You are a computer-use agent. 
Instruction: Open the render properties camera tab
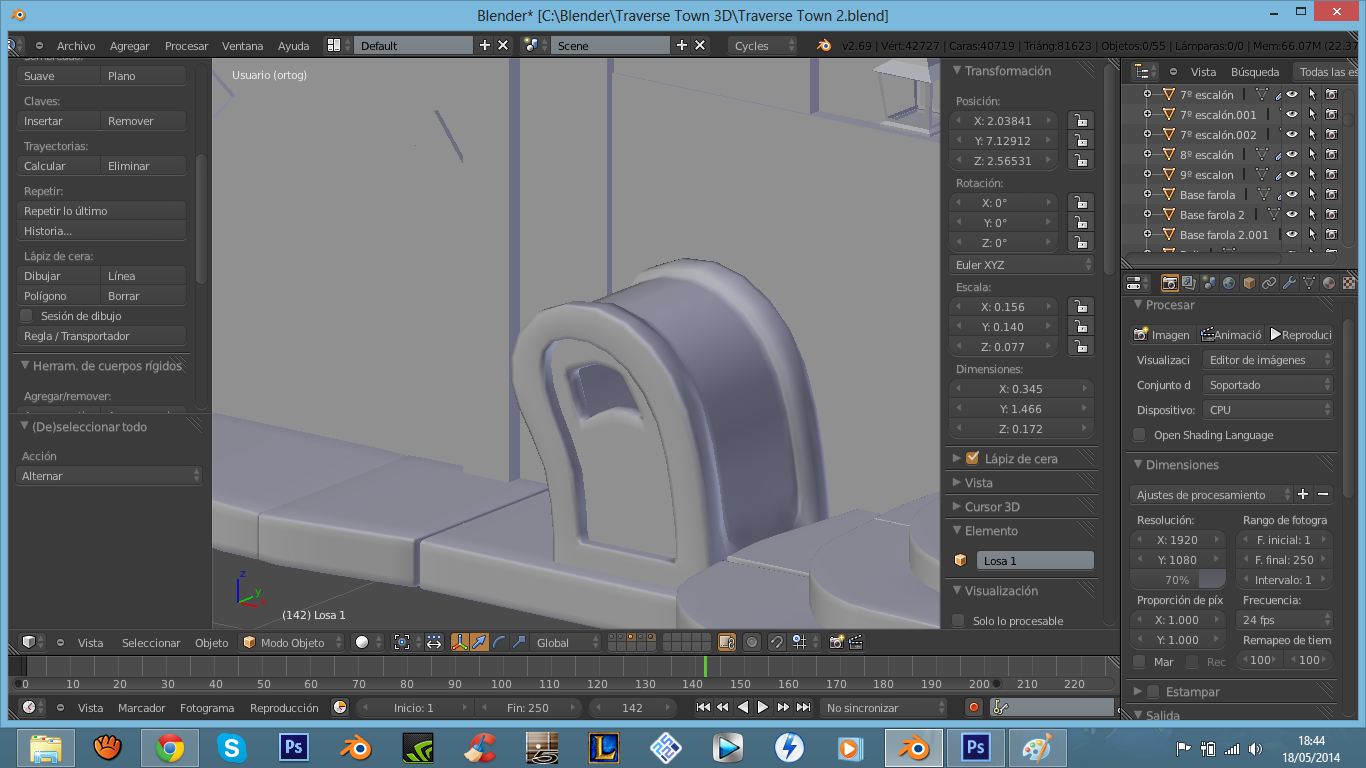[1169, 283]
